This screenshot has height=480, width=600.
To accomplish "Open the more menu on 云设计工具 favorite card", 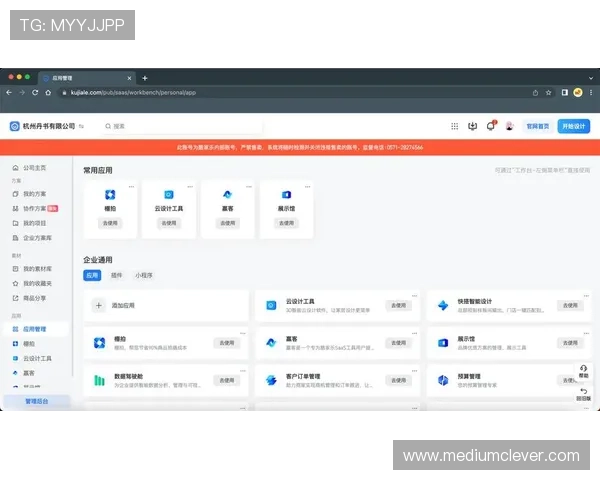I will [190, 187].
